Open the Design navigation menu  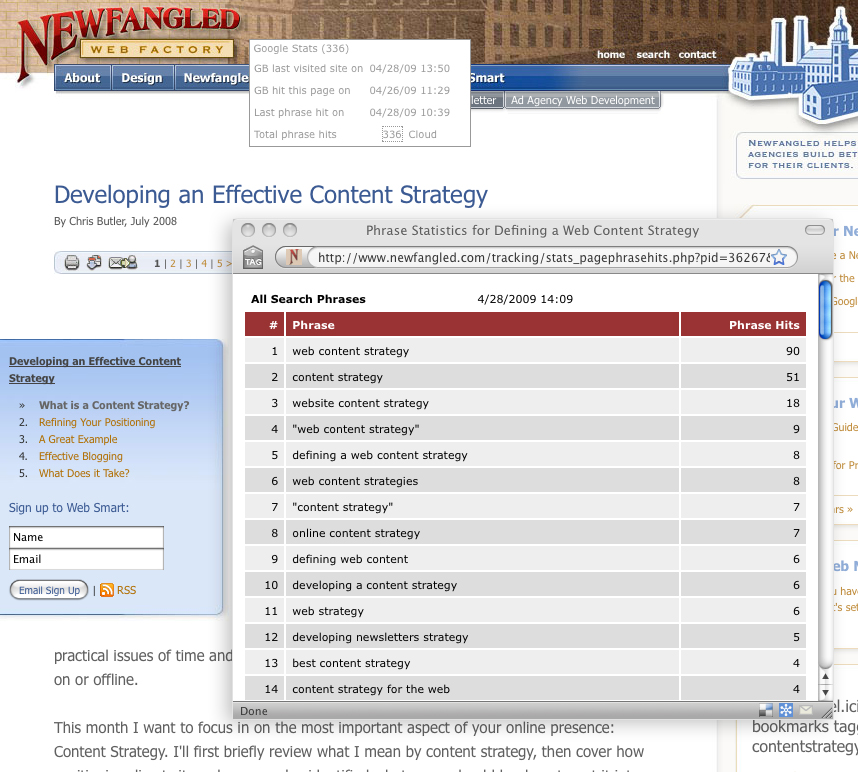pos(142,78)
